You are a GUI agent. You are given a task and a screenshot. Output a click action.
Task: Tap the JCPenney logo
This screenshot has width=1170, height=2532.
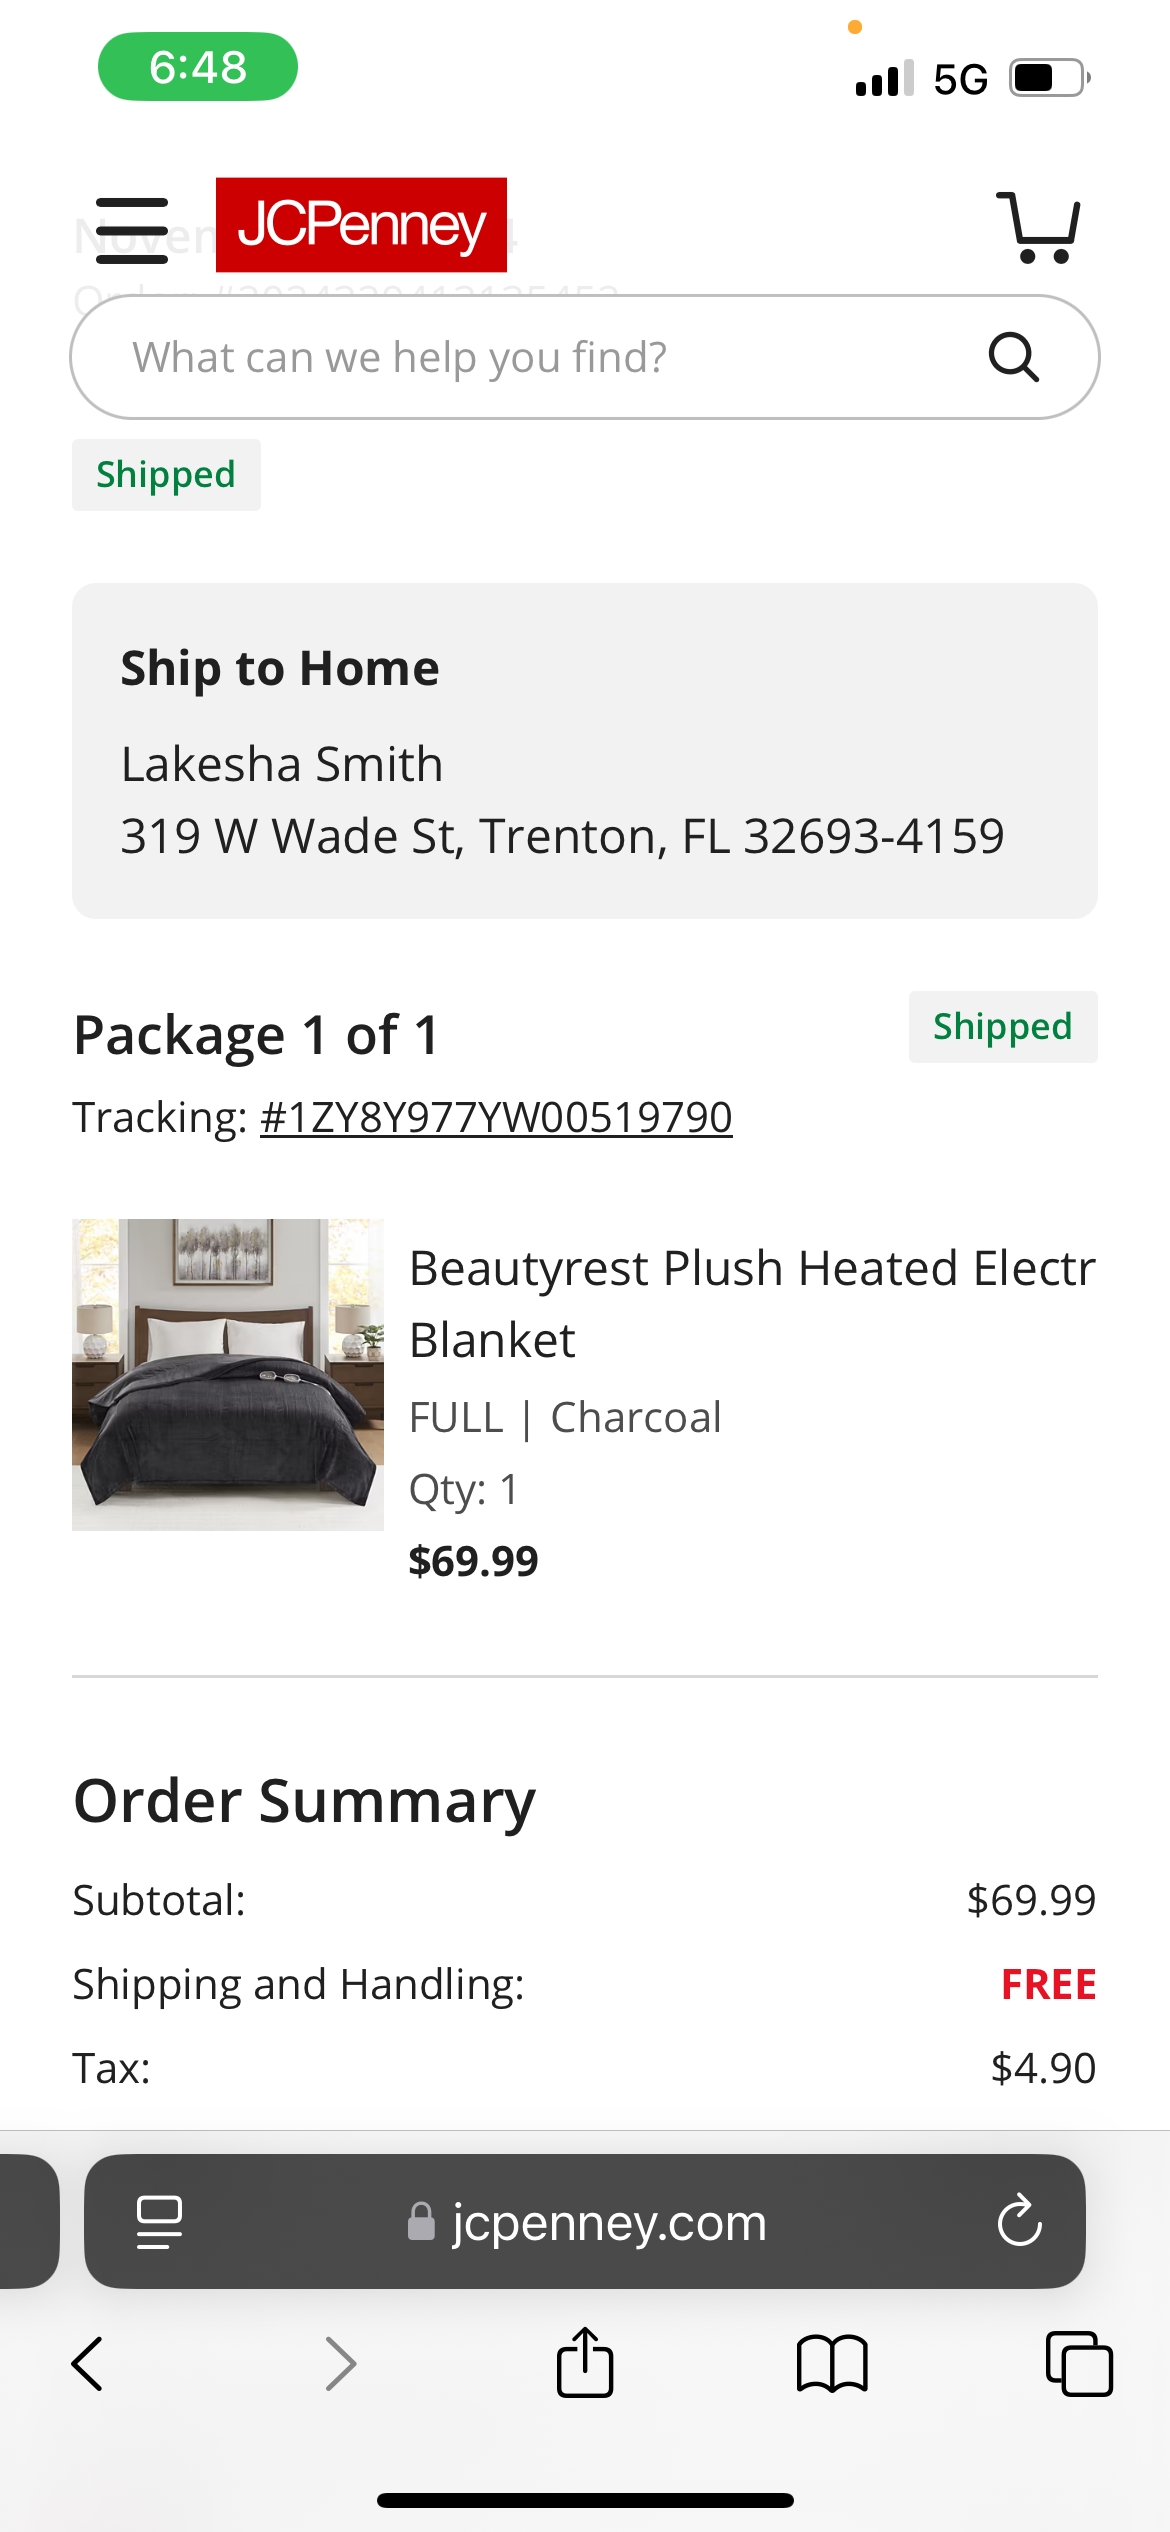pos(361,225)
